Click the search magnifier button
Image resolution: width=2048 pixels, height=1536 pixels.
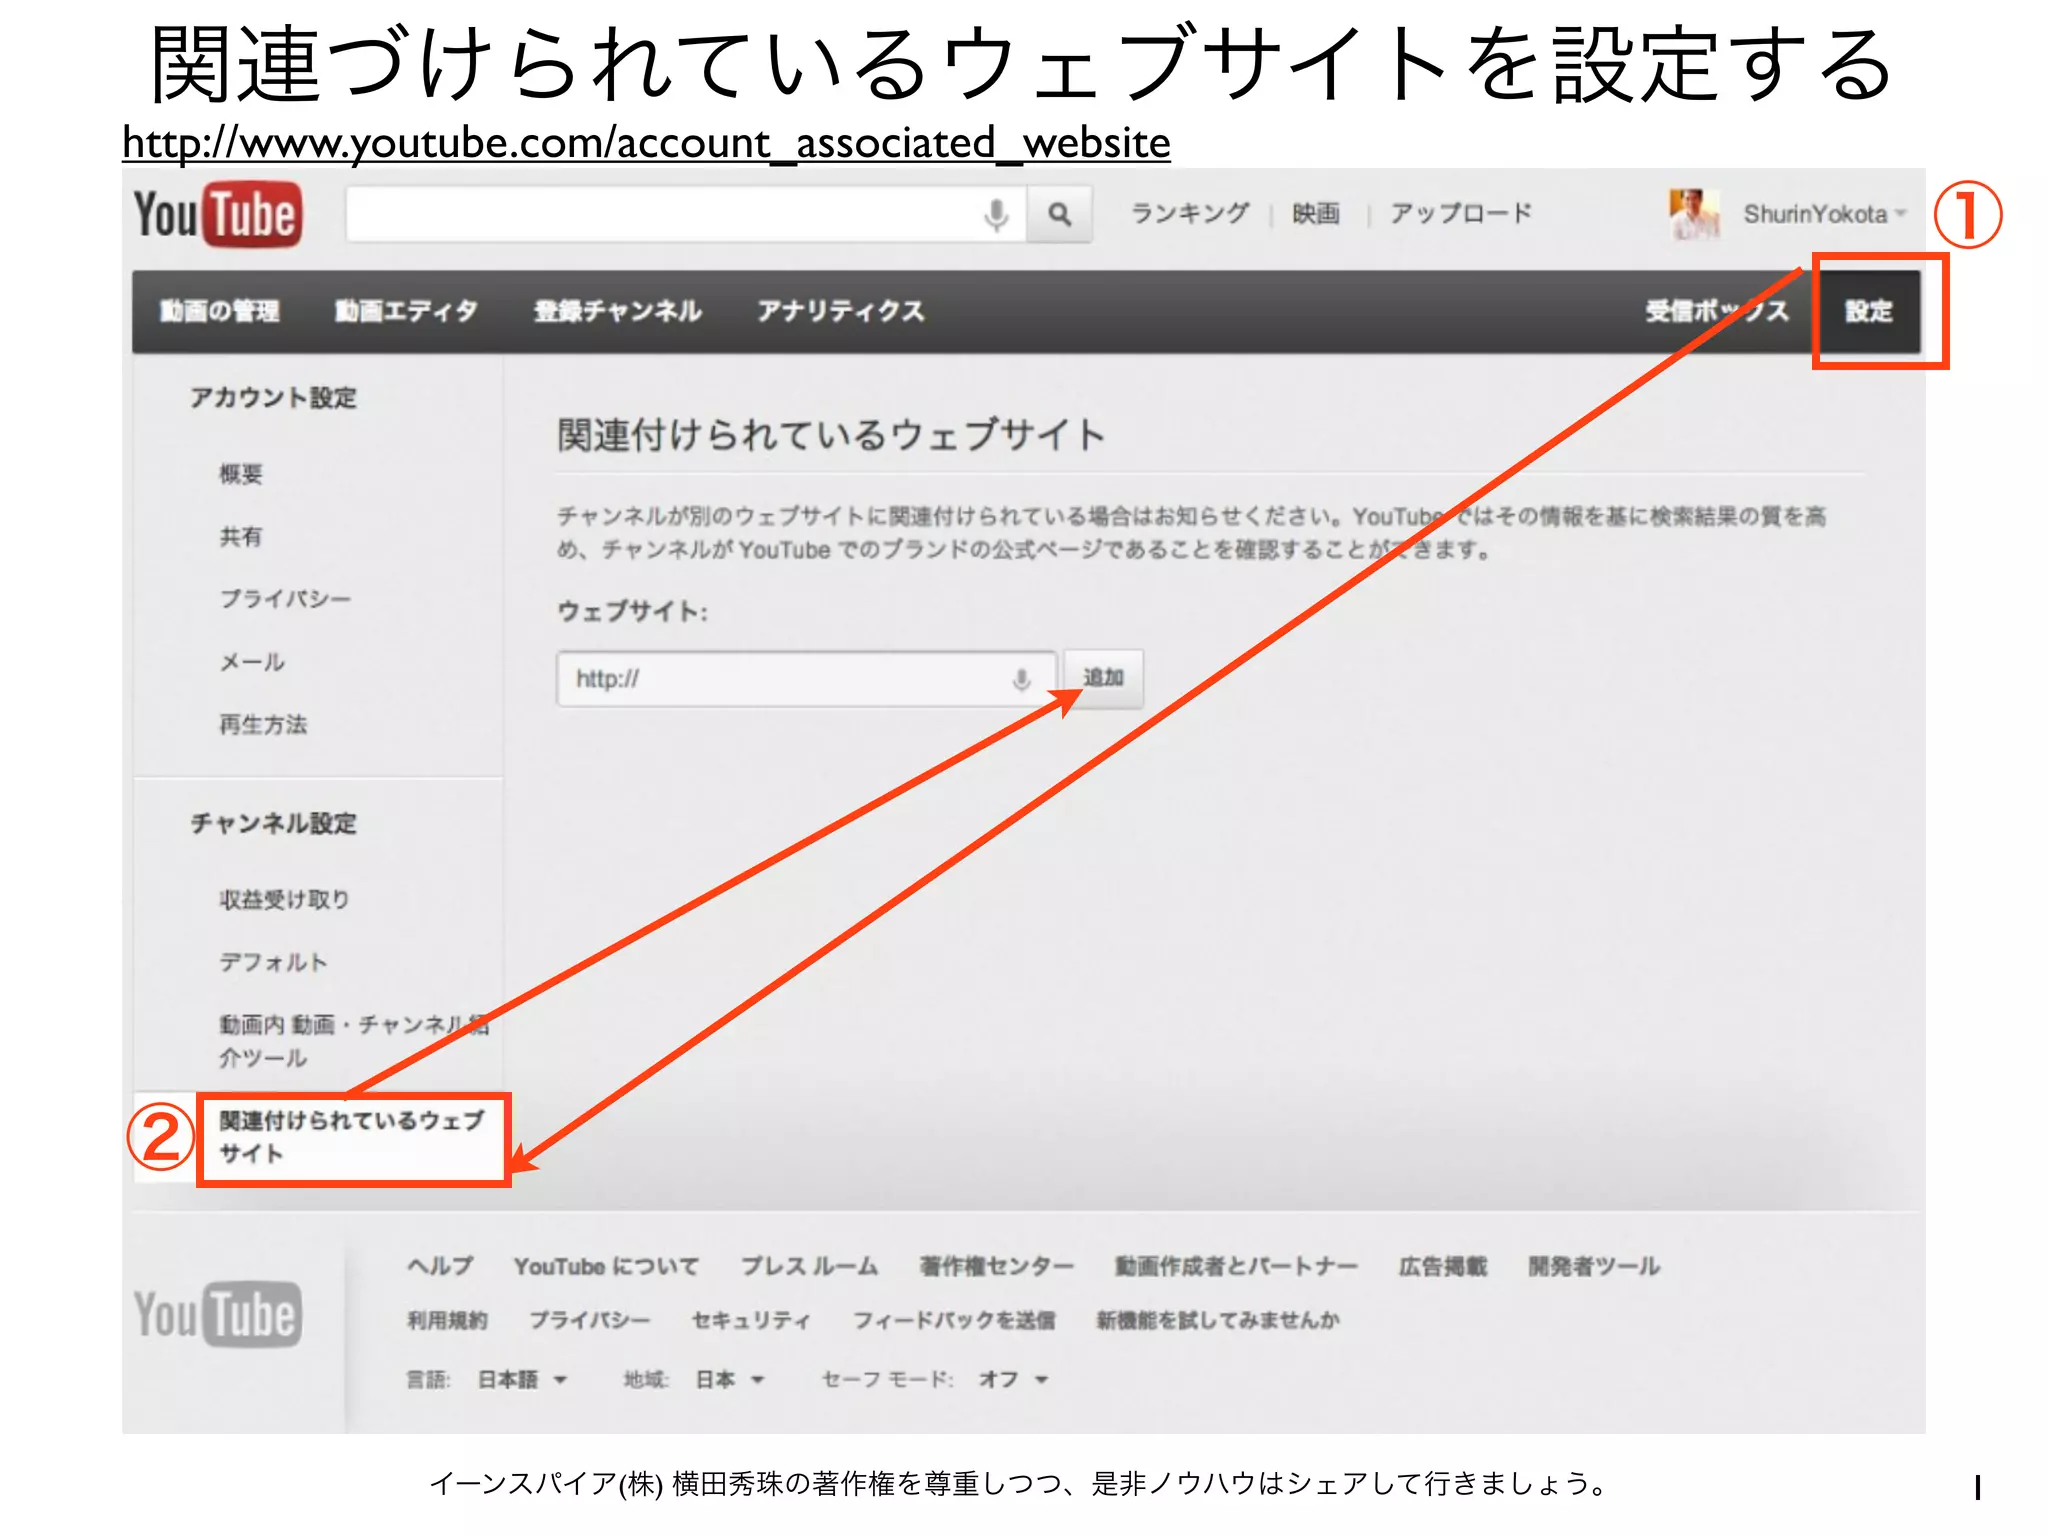coord(1060,214)
